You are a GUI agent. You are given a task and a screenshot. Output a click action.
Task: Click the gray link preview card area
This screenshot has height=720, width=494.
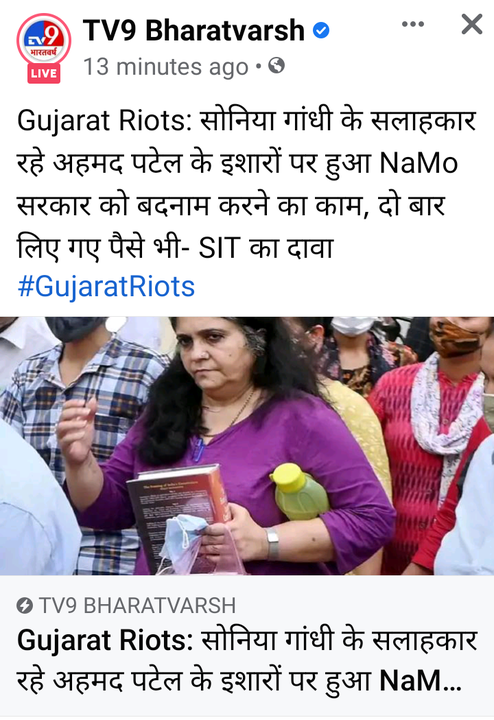coord(247,646)
